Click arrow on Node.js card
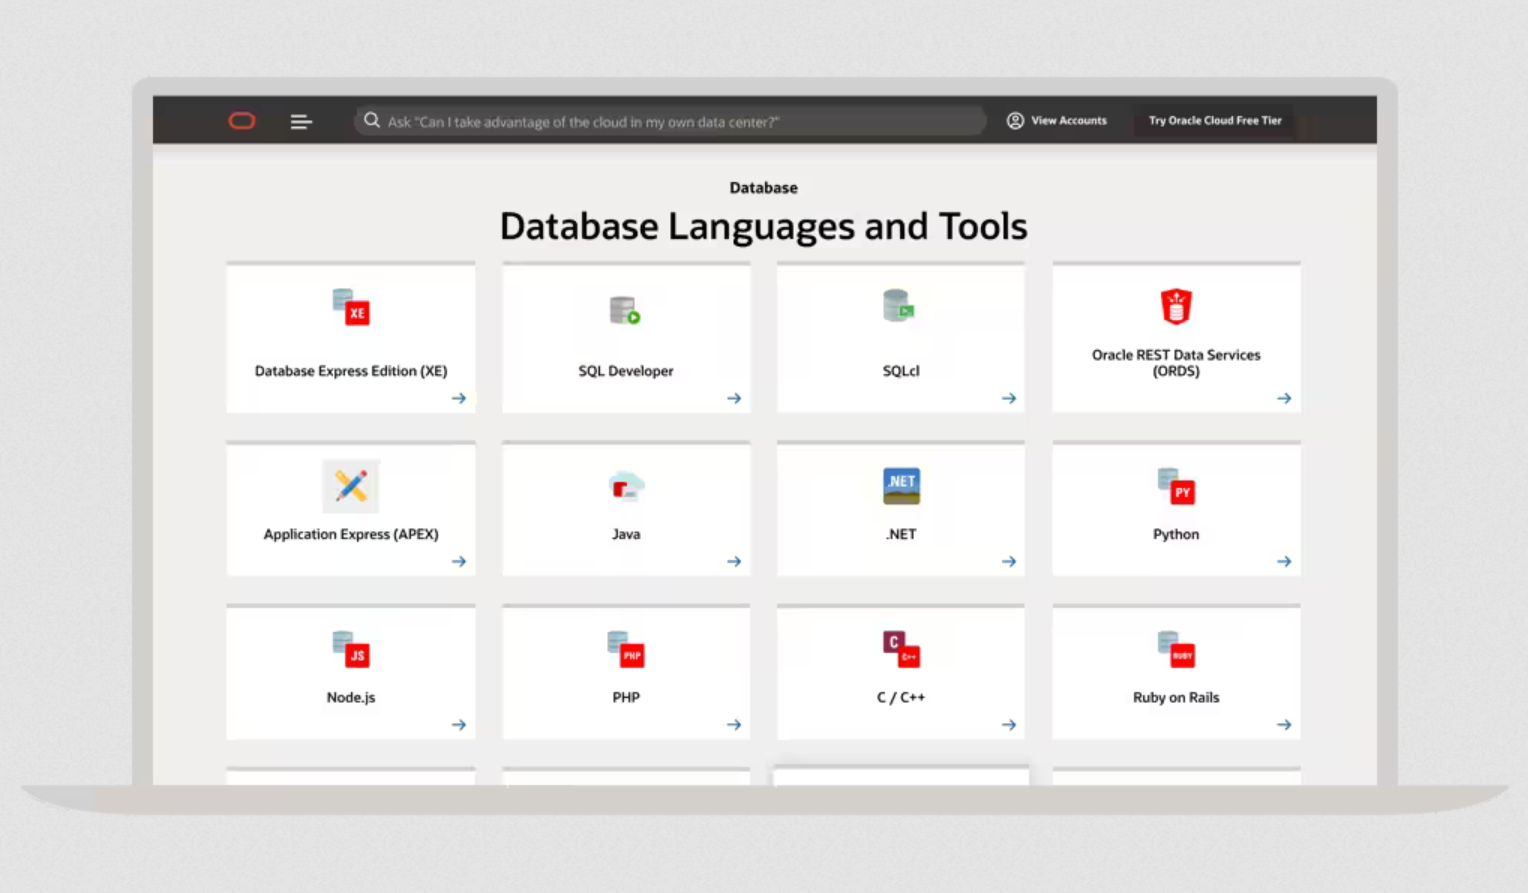The image size is (1528, 893). [x=459, y=724]
